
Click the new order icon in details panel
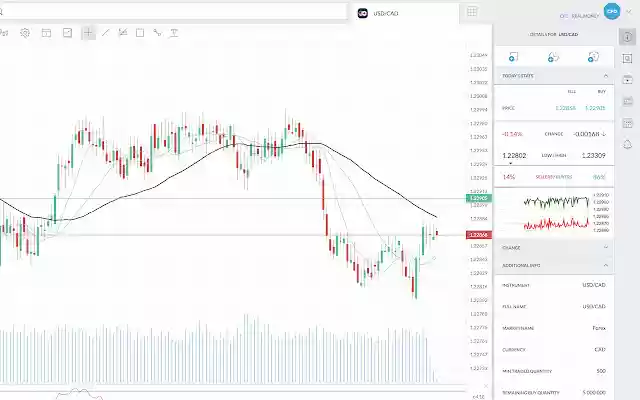513,57
